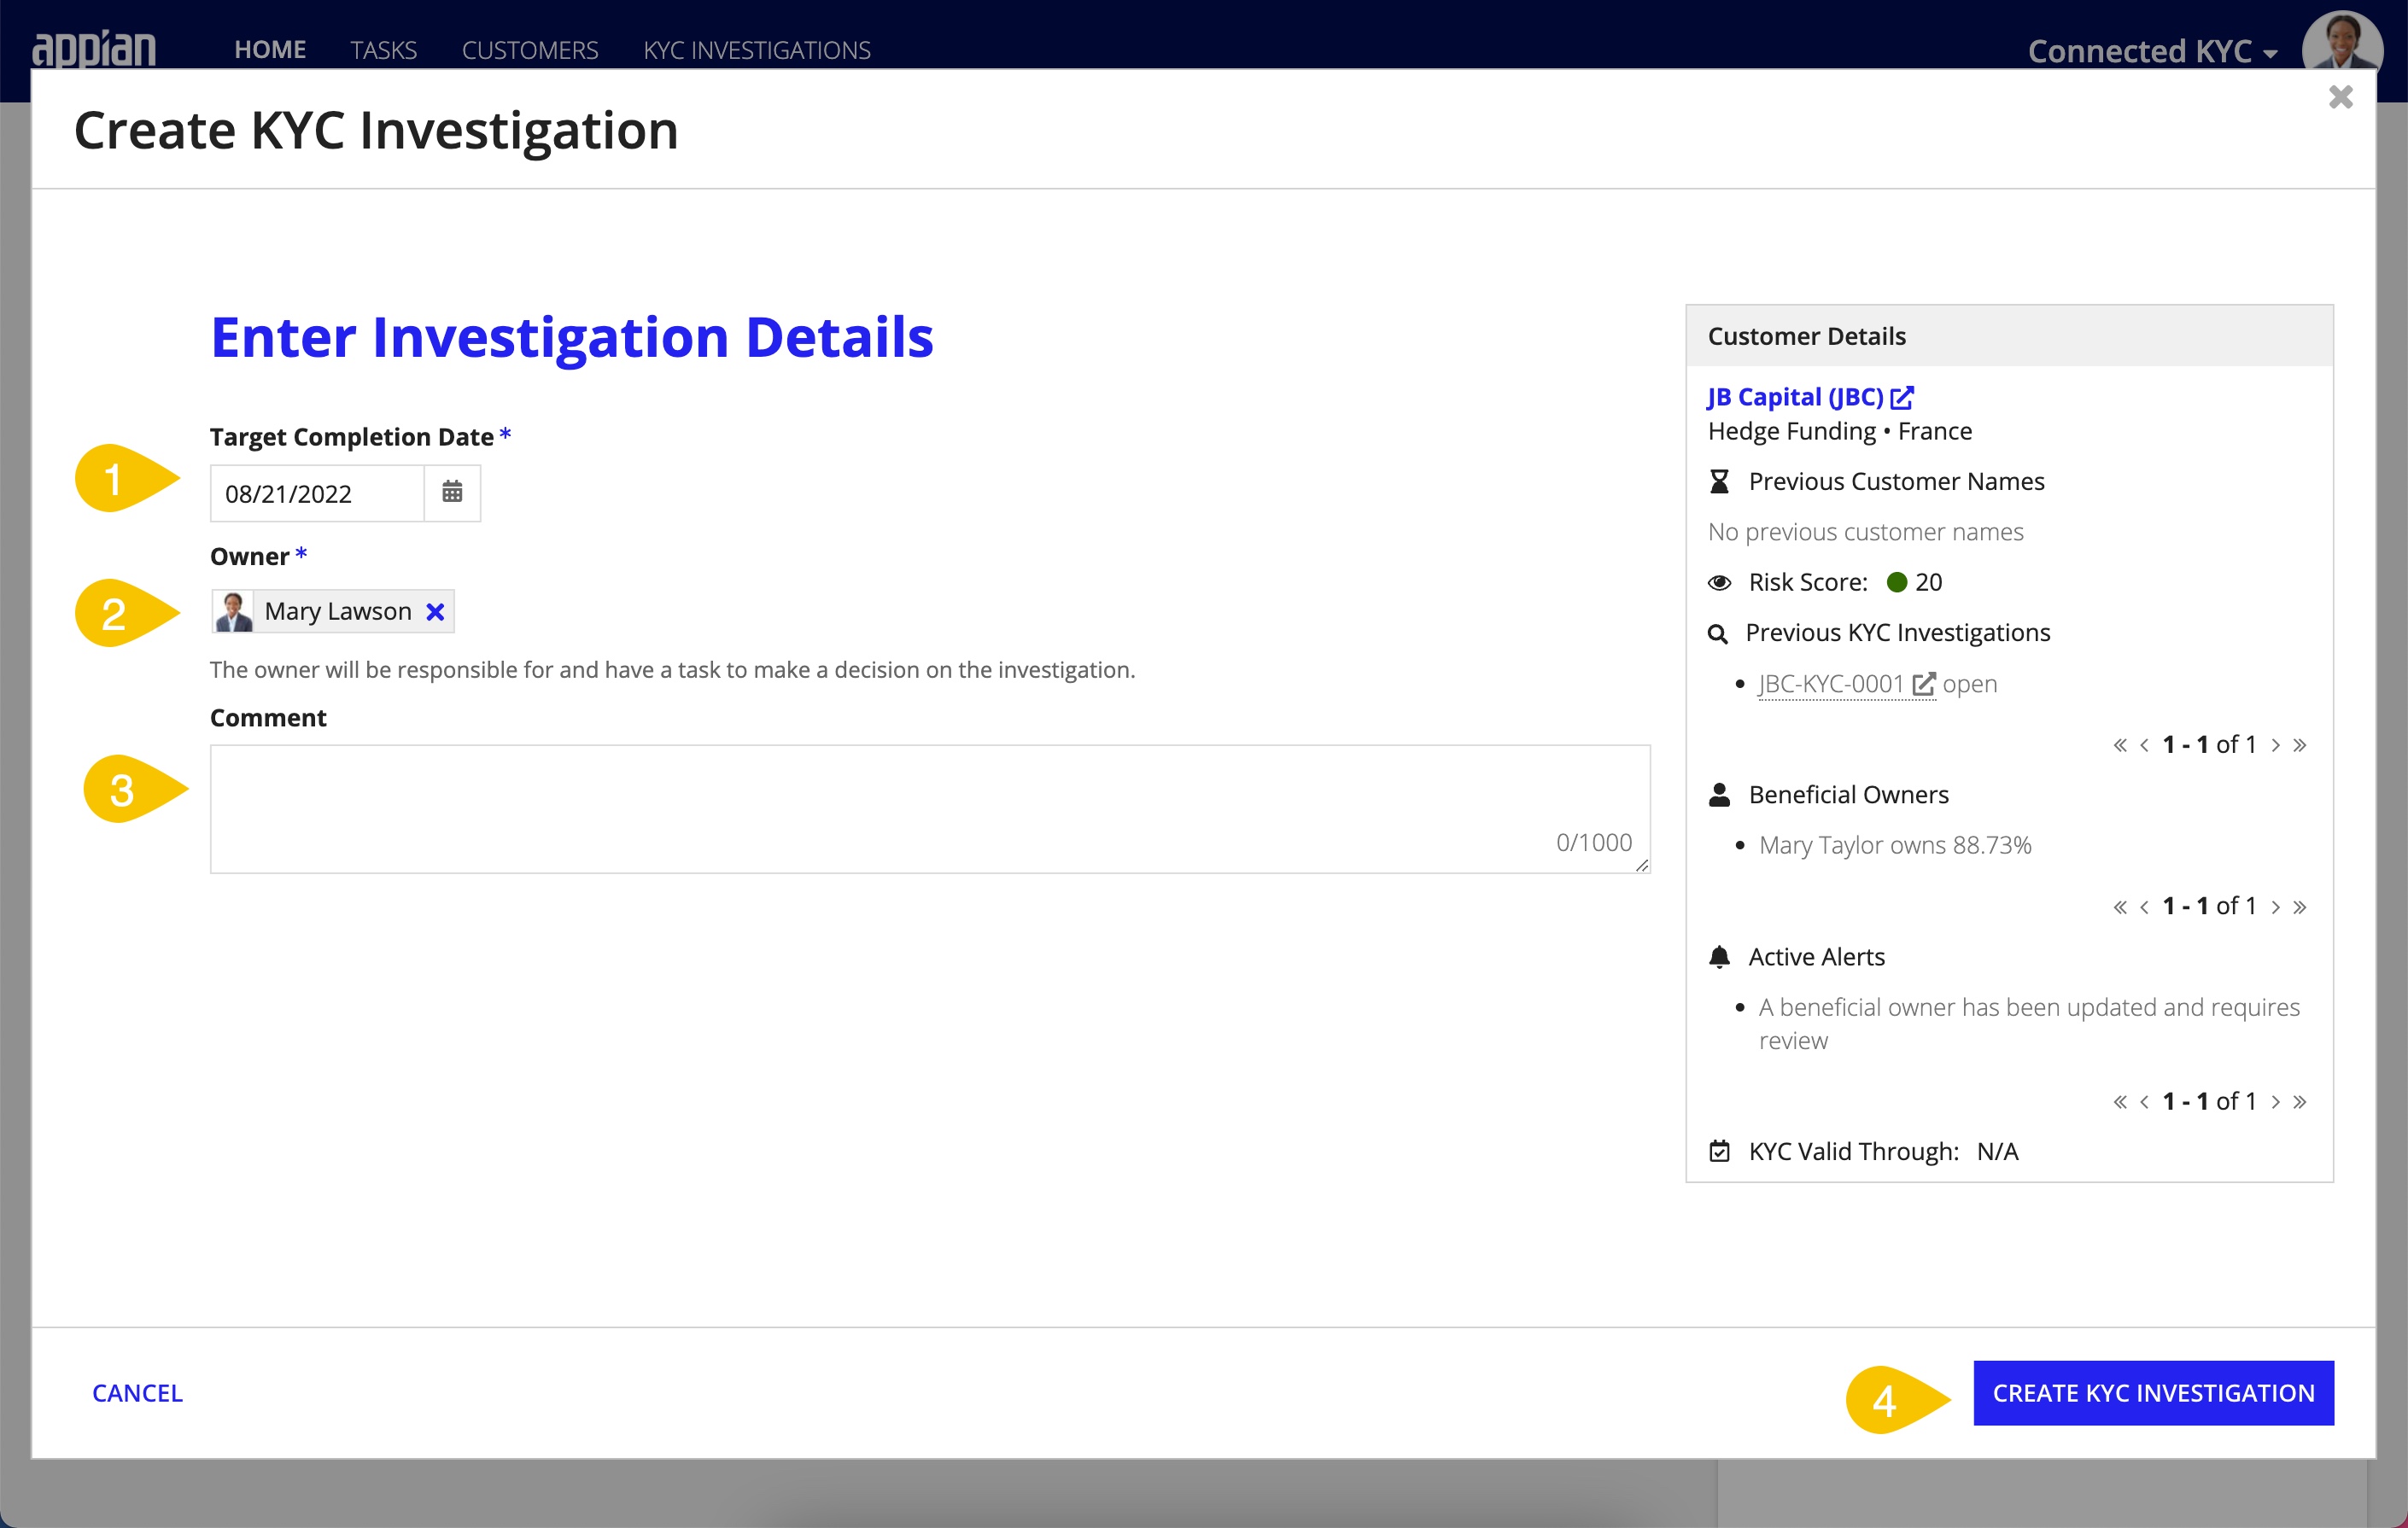Switch to the CUSTOMERS tab
This screenshot has height=1528, width=2408.
coord(530,50)
